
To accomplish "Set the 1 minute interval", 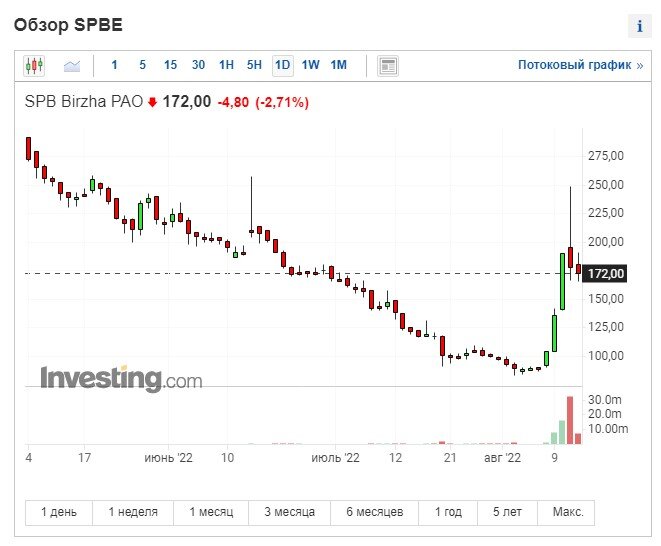I will 114,65.
